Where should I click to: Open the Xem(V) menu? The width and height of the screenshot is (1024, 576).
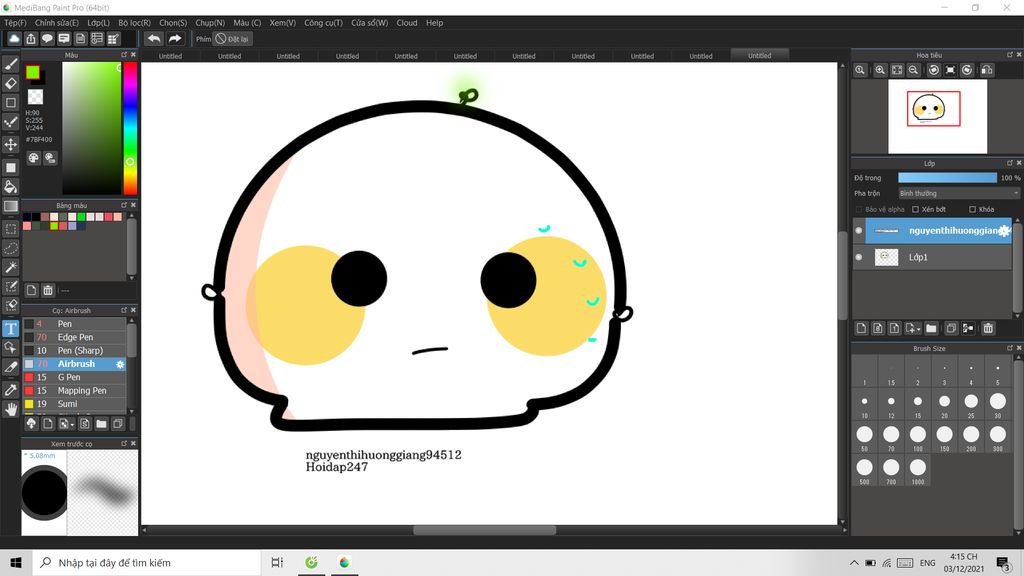[x=283, y=23]
